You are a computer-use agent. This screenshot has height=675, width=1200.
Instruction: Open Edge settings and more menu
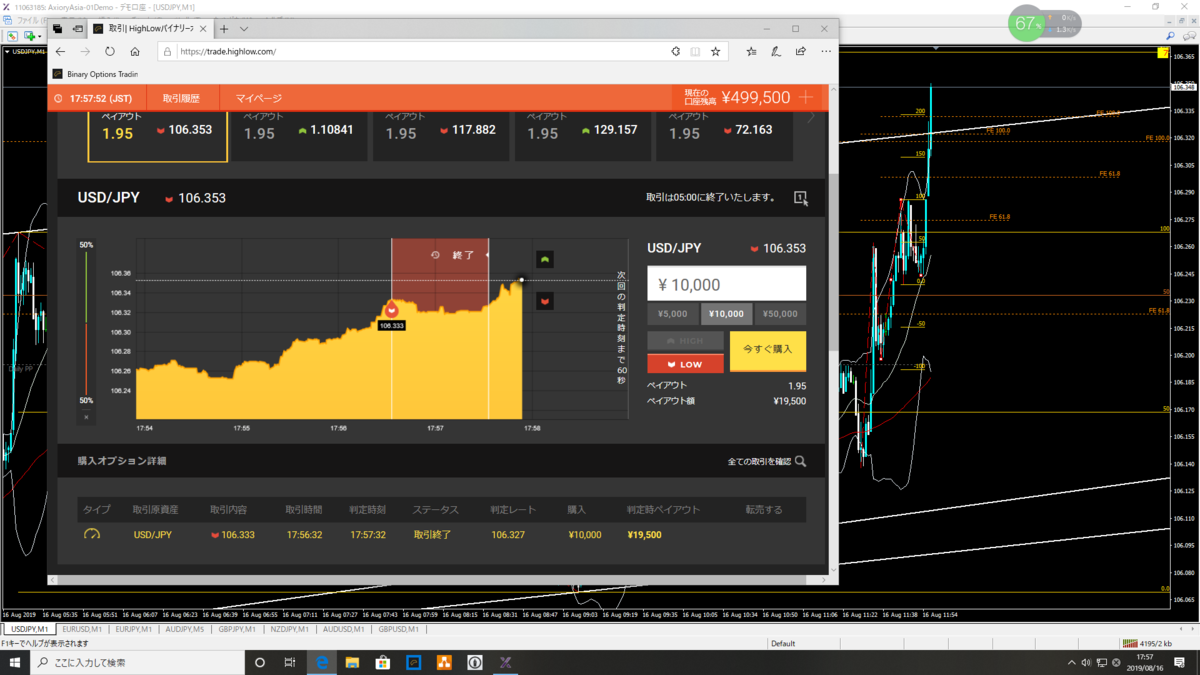click(826, 51)
